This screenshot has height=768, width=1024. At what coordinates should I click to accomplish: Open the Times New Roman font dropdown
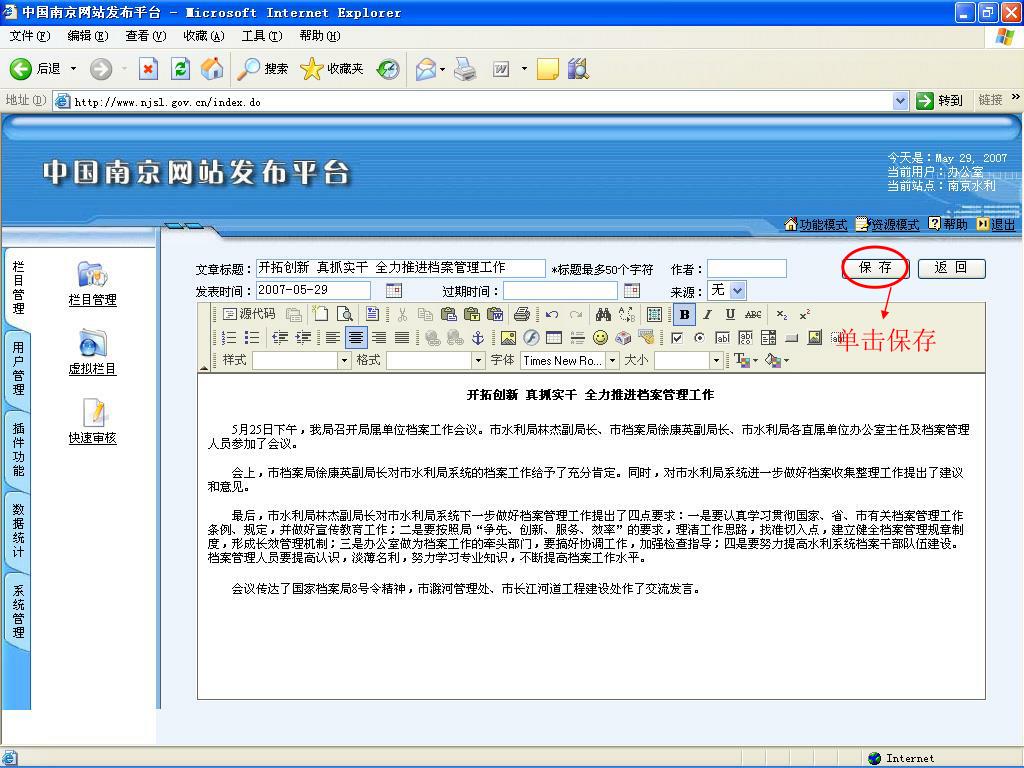pyautogui.click(x=570, y=360)
